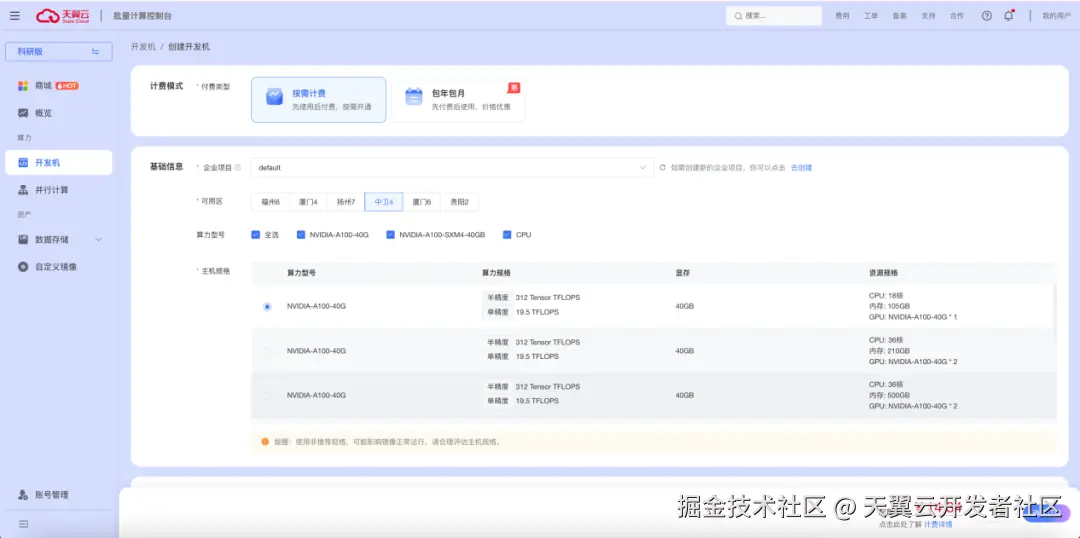Click the 计费详情 link at the bottom
The image size is (1080, 538).
pyautogui.click(x=938, y=524)
